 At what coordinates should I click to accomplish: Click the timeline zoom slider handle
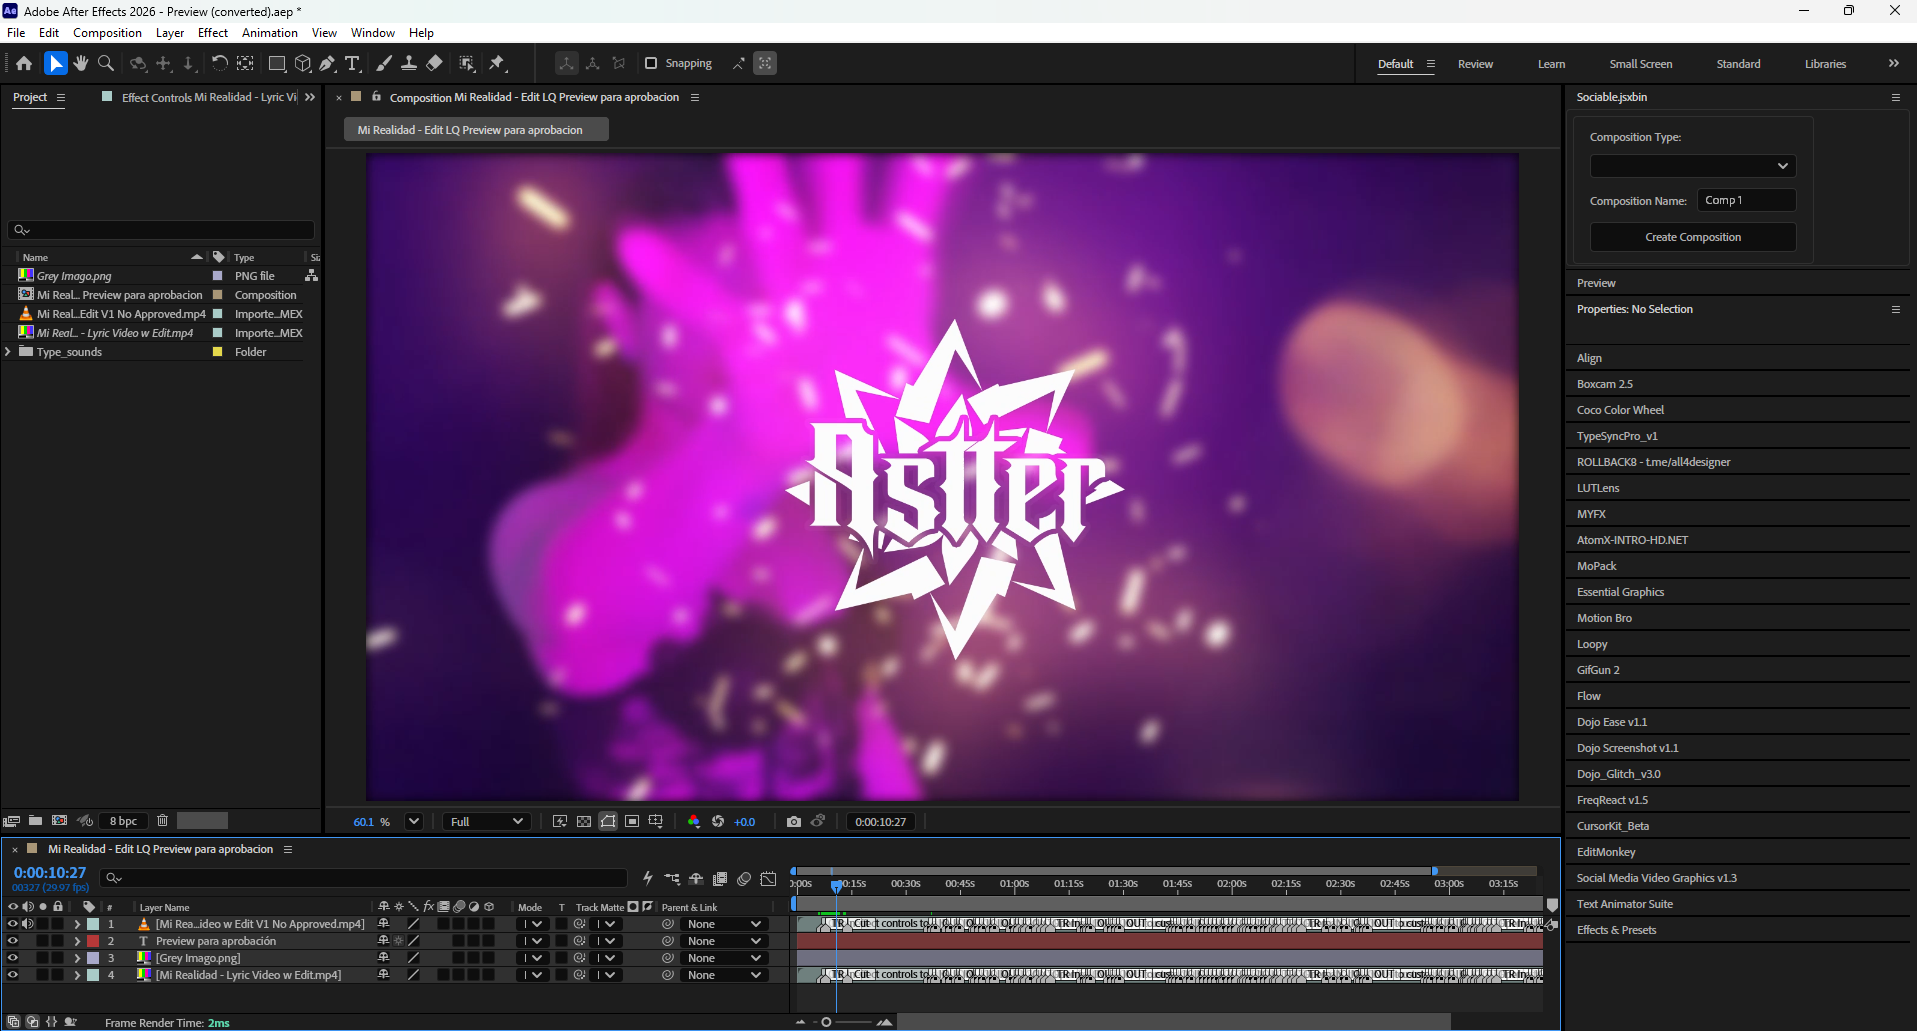[x=826, y=1022]
